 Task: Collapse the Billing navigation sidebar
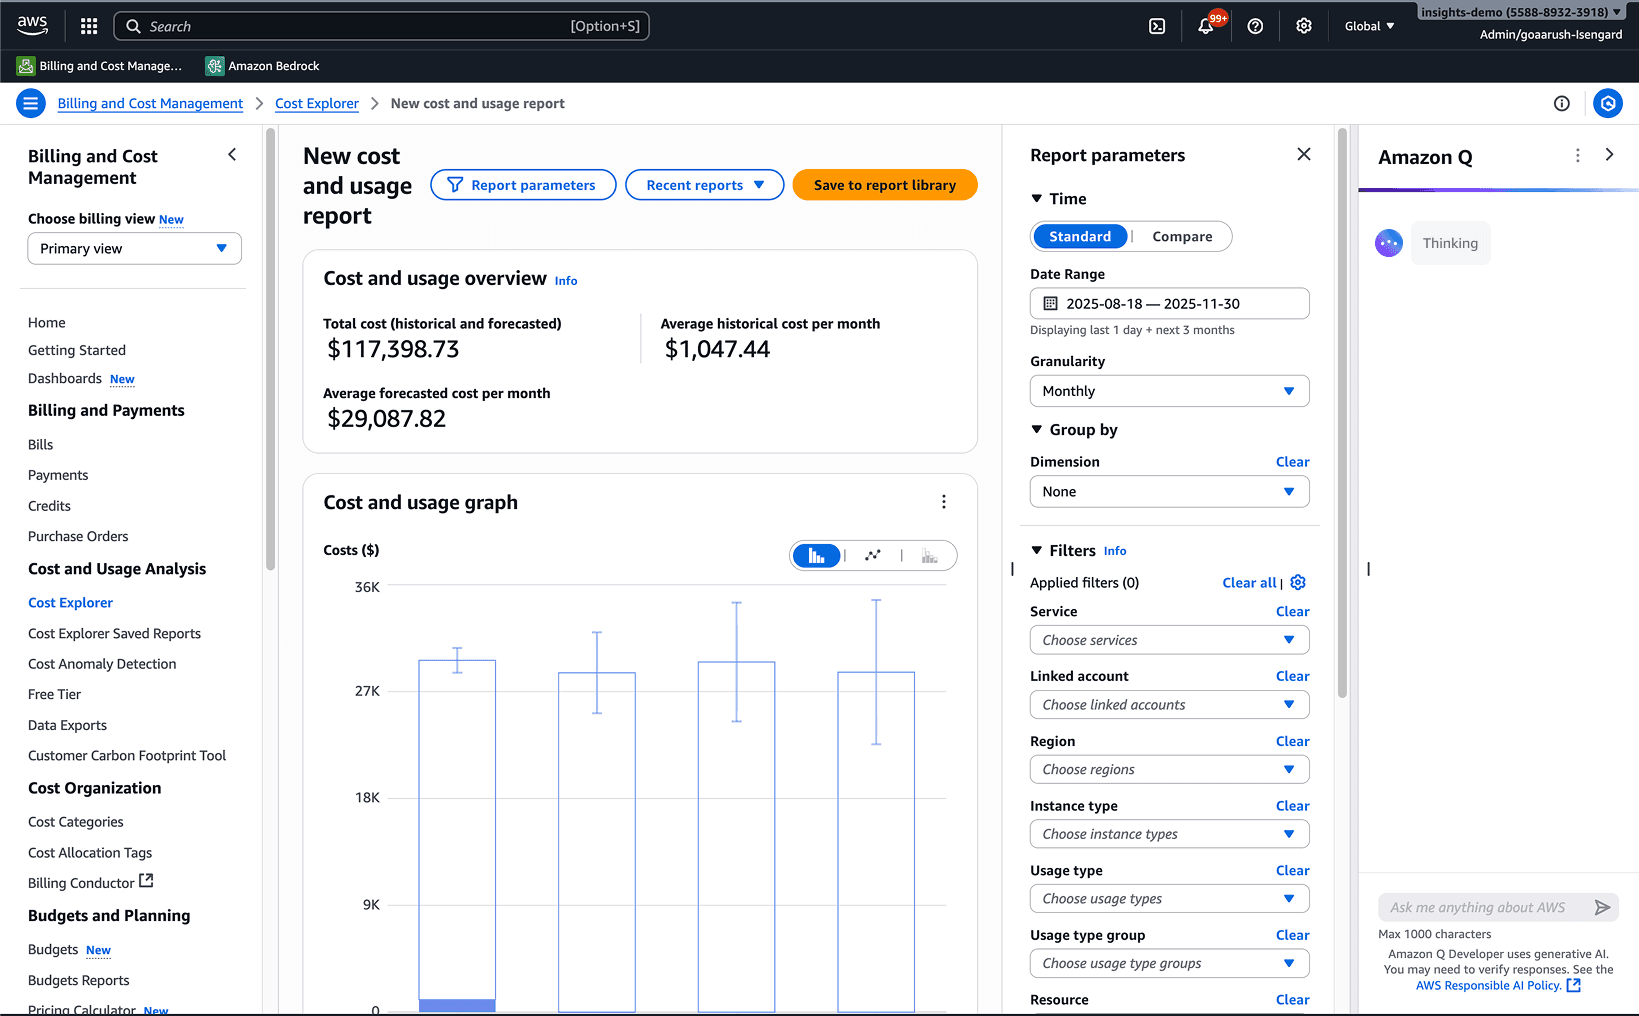coord(232,154)
